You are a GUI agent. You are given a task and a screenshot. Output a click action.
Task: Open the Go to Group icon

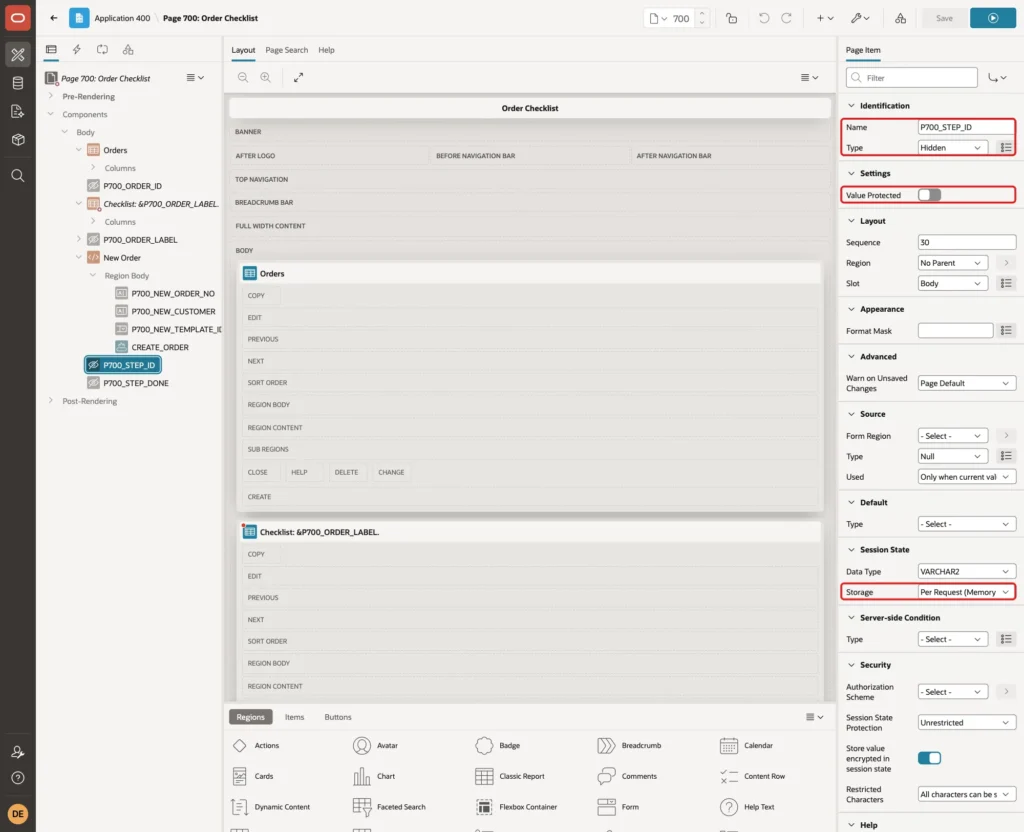997,78
